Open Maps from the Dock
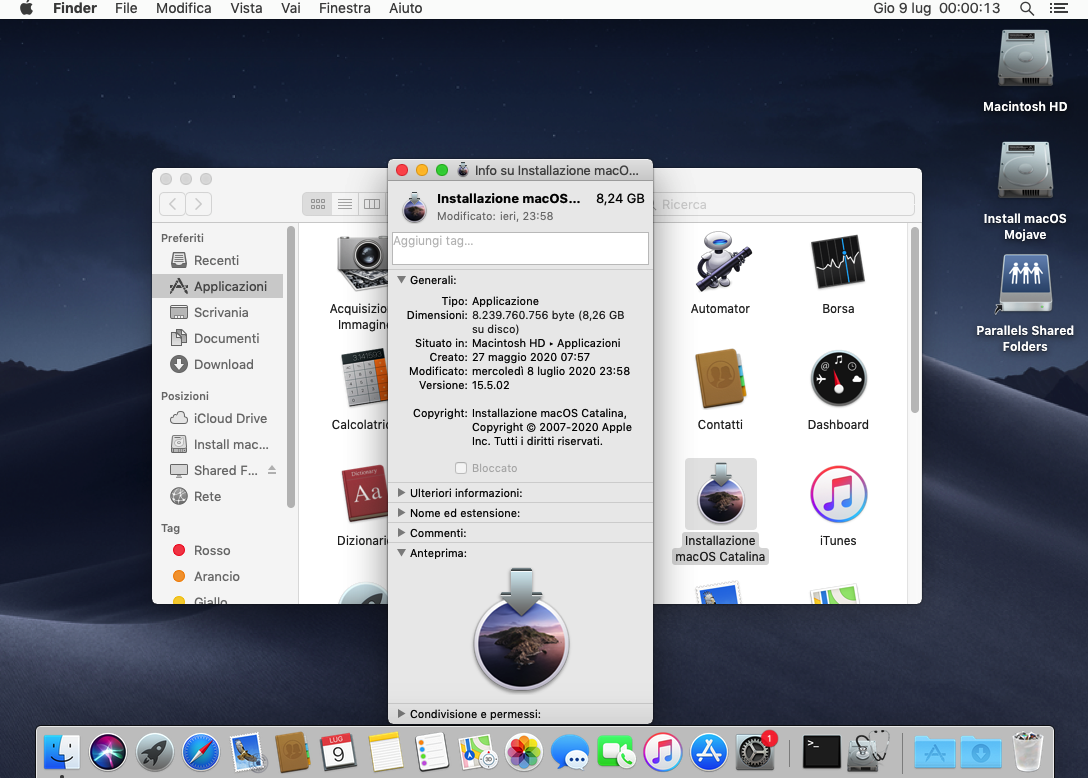The height and width of the screenshot is (778, 1088). (477, 752)
